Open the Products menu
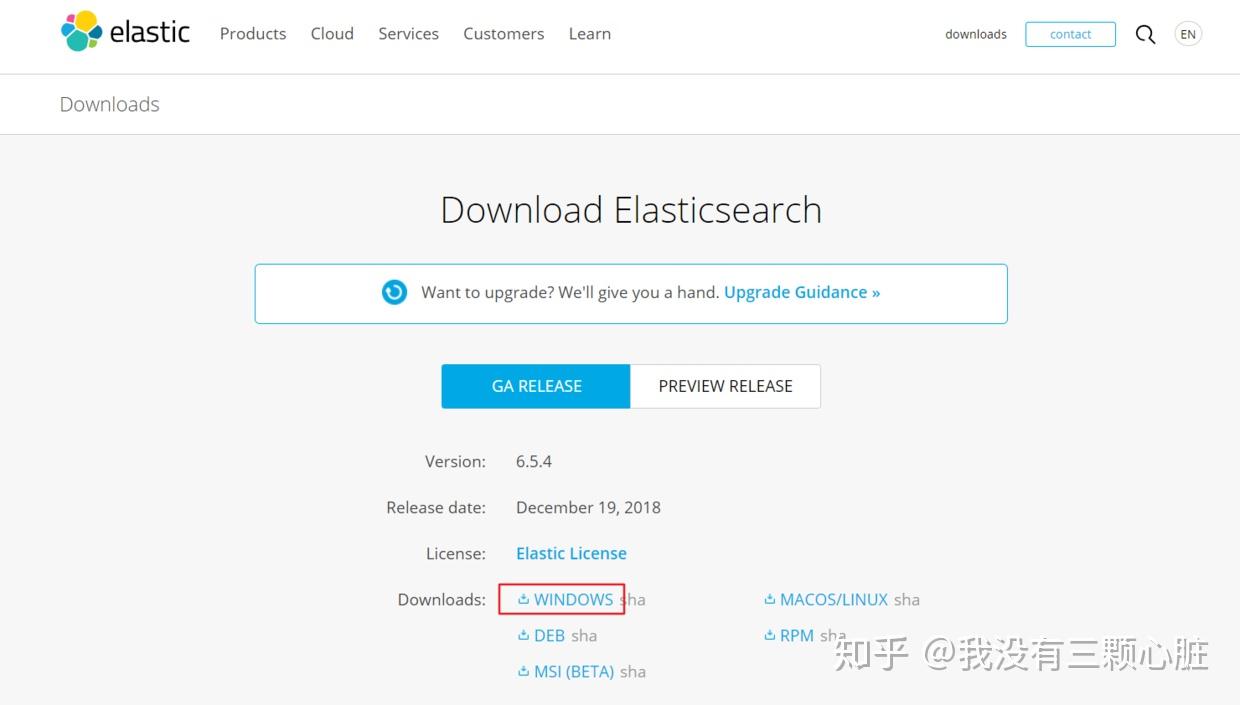Viewport: 1240px width, 705px height. click(x=252, y=33)
